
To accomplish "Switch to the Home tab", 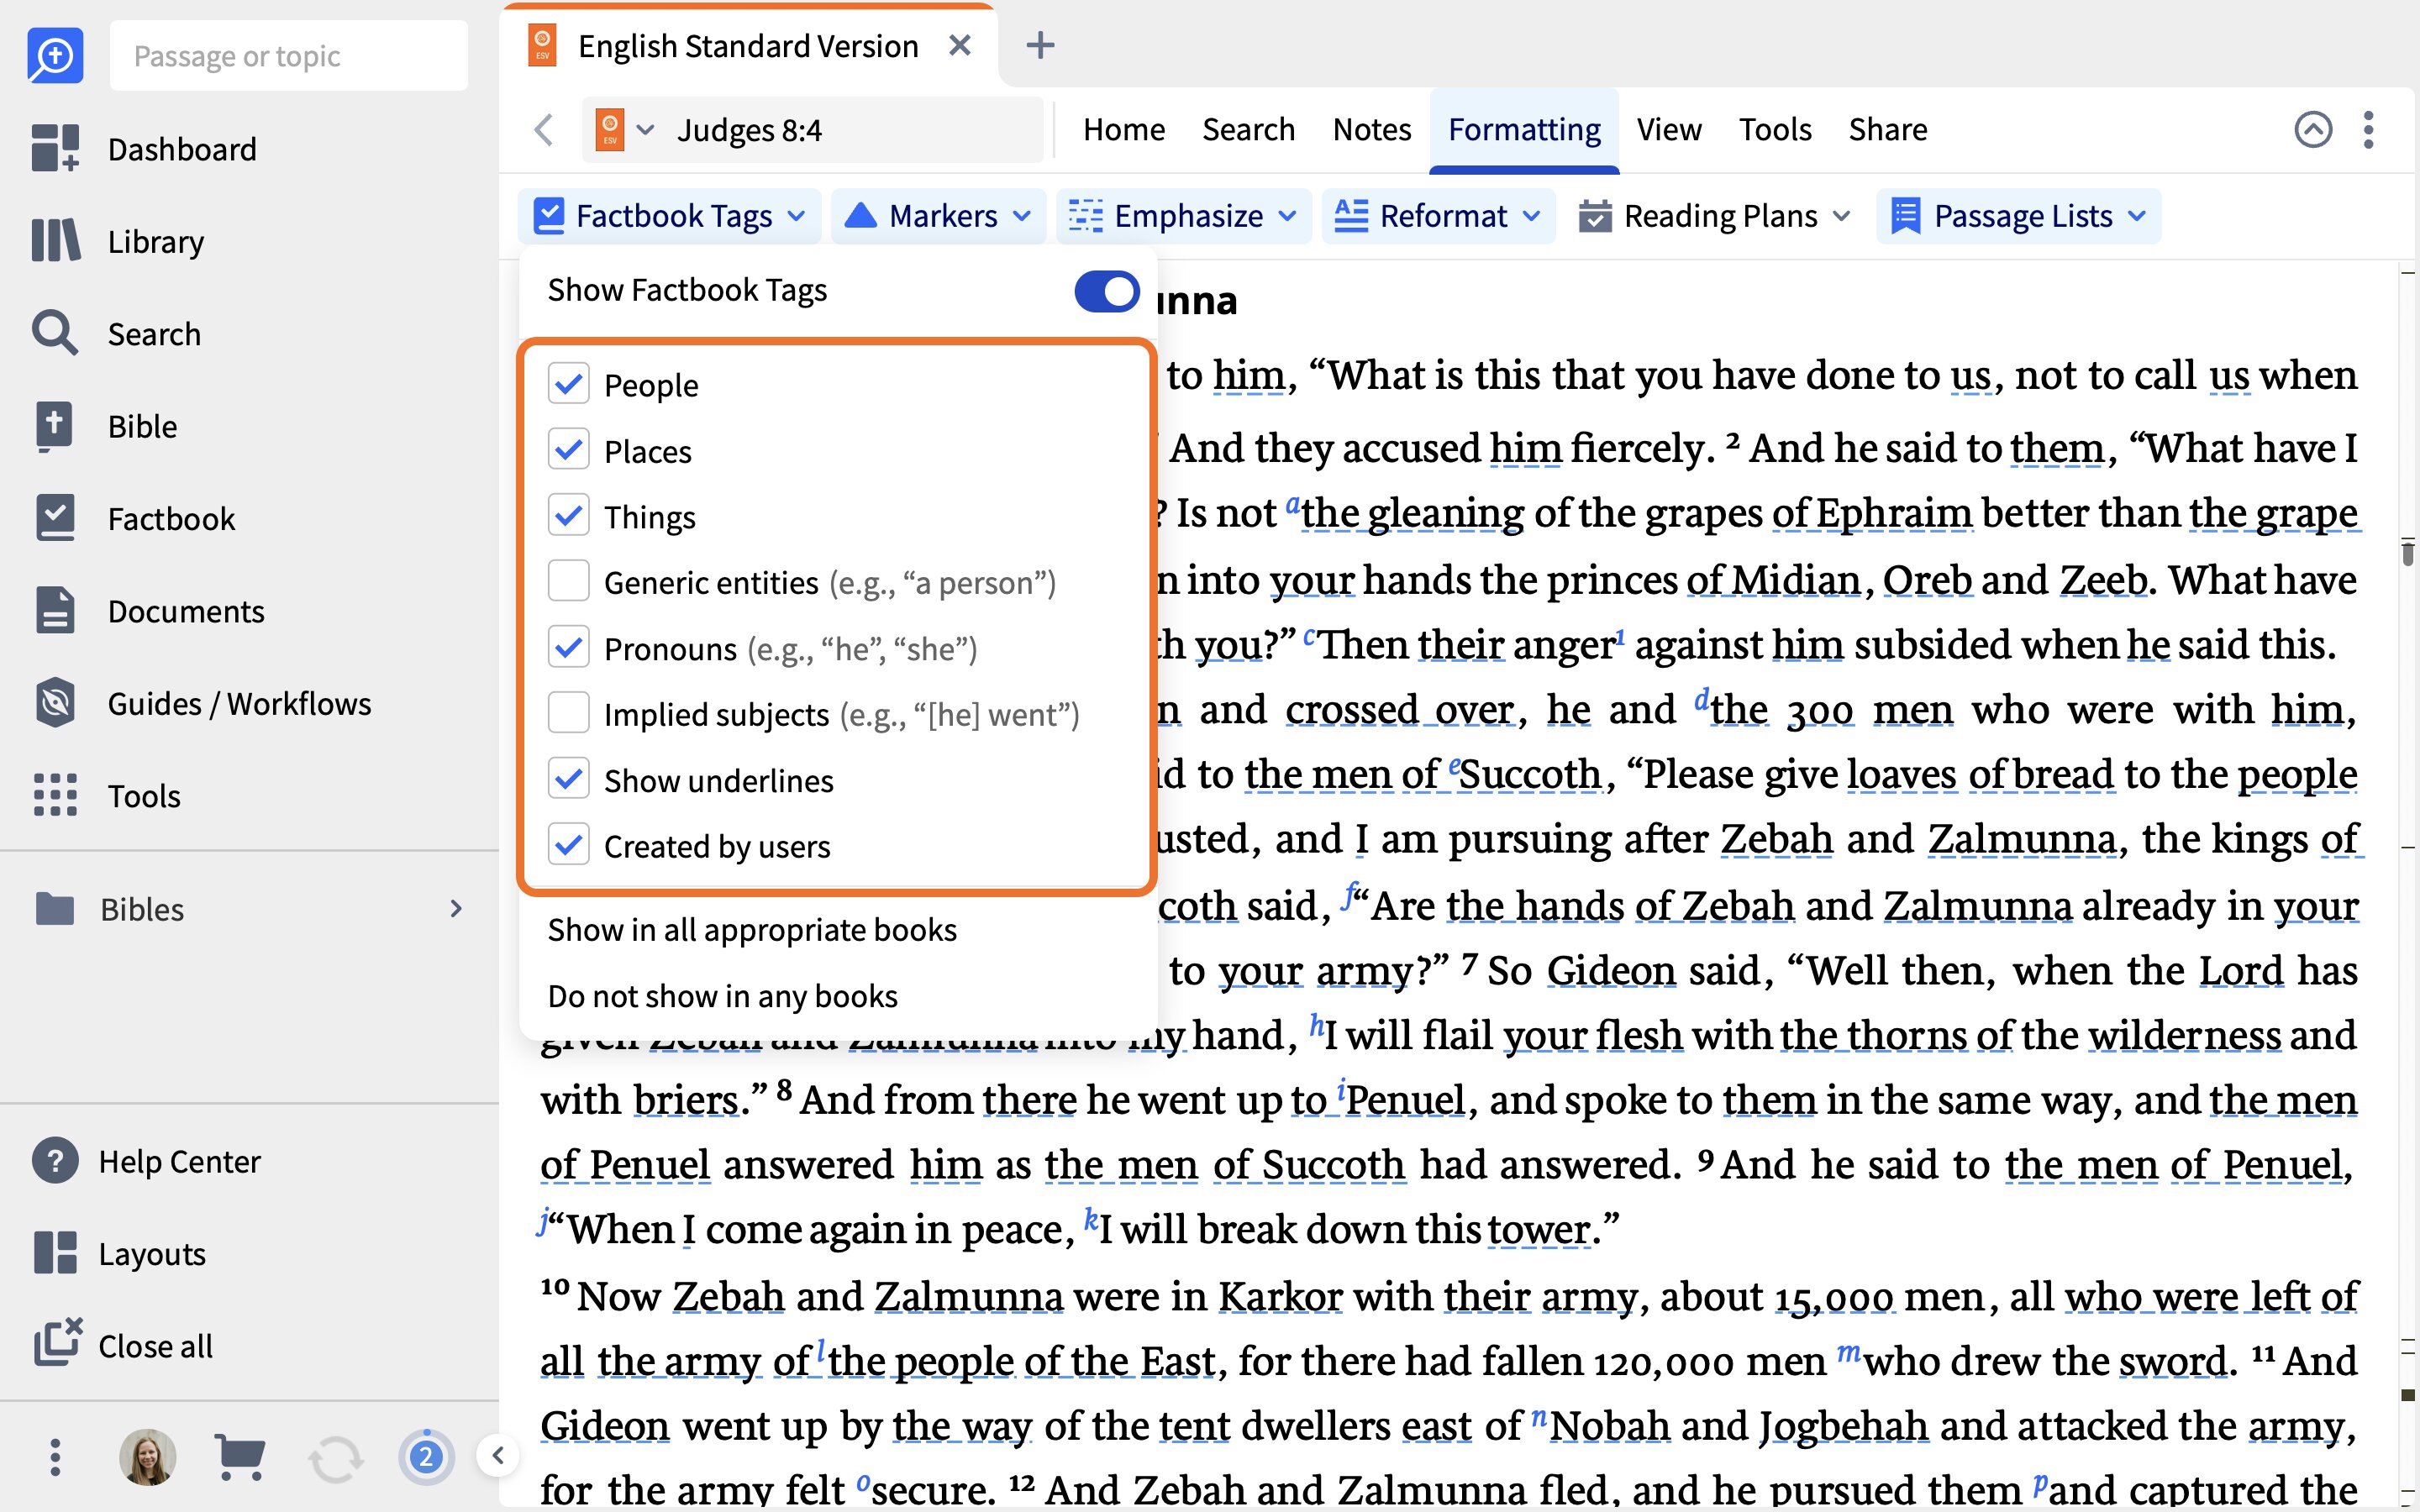I will click(x=1124, y=129).
